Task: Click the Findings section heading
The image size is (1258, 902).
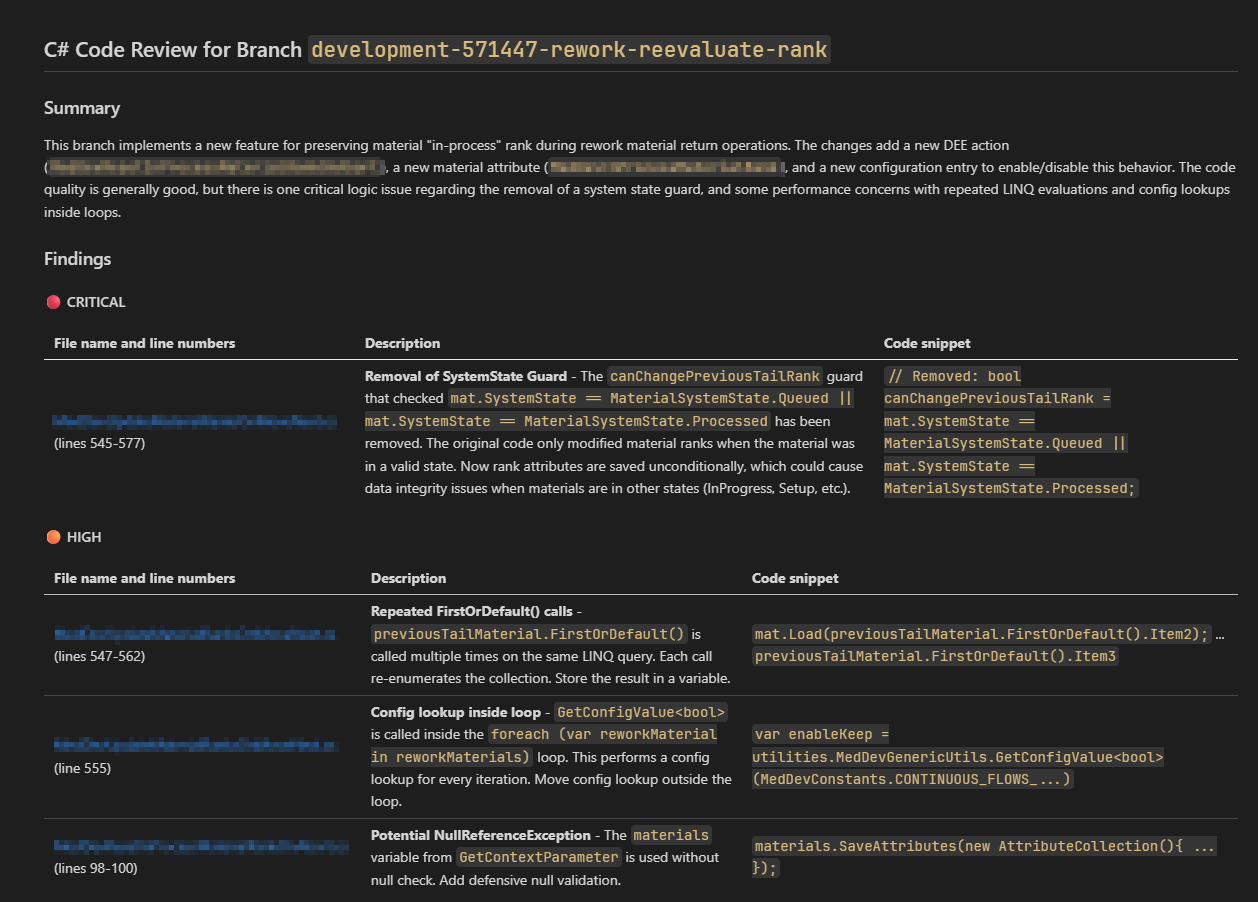Action: tap(77, 258)
